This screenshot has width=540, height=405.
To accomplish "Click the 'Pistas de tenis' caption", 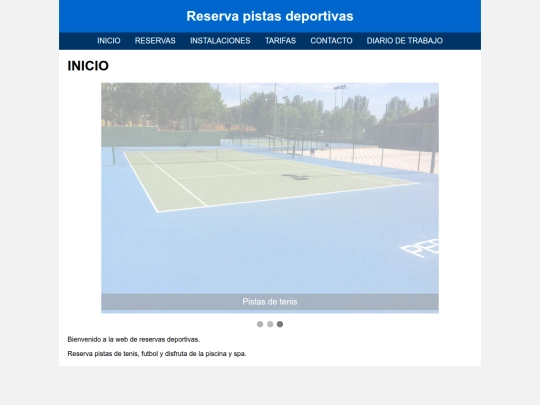I will tap(270, 302).
